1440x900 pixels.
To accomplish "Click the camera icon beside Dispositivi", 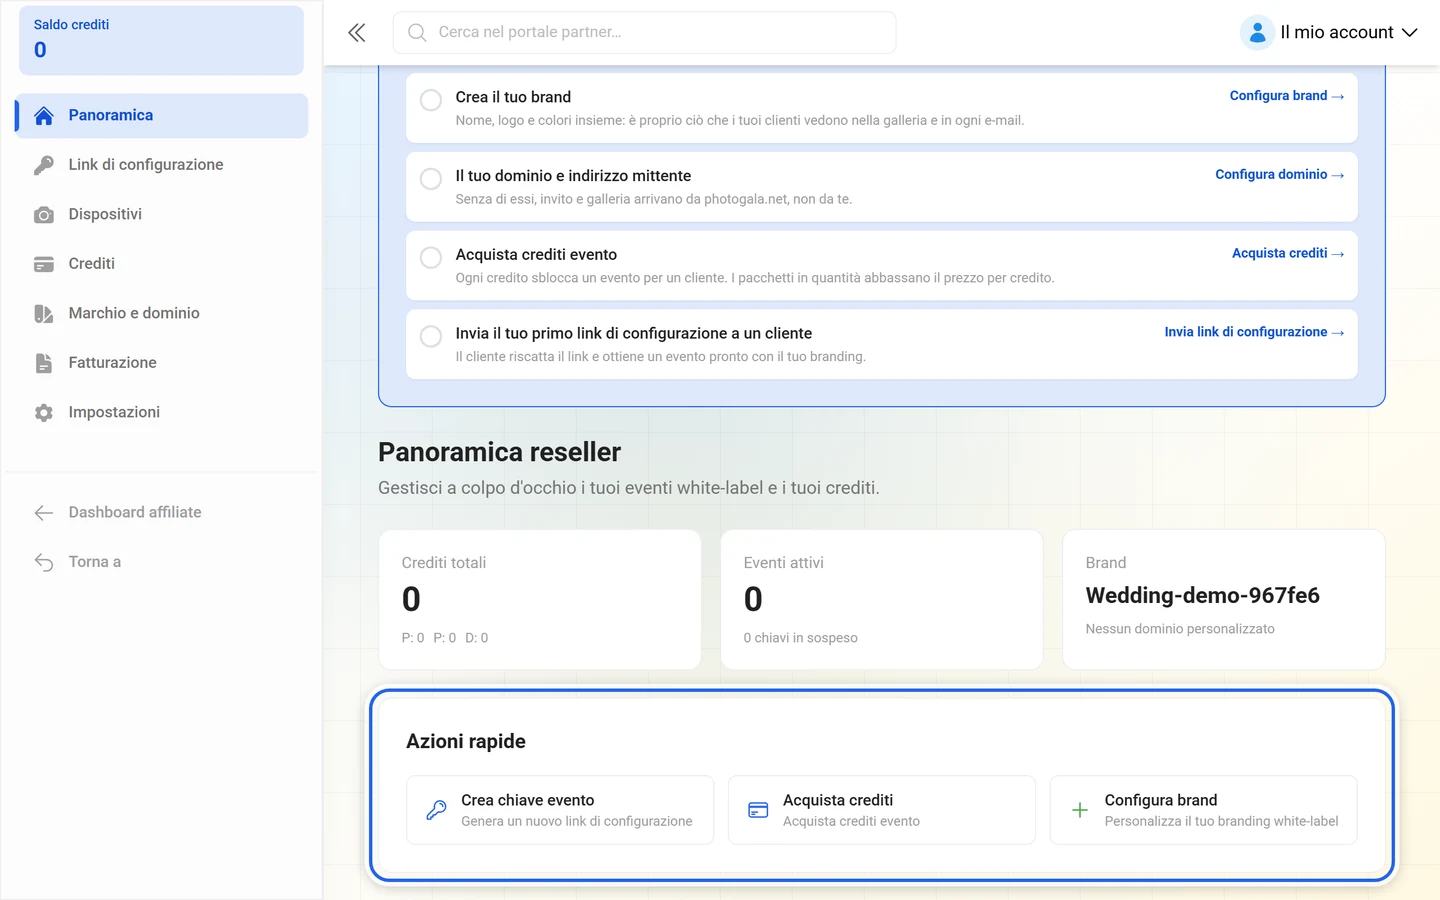I will [44, 215].
